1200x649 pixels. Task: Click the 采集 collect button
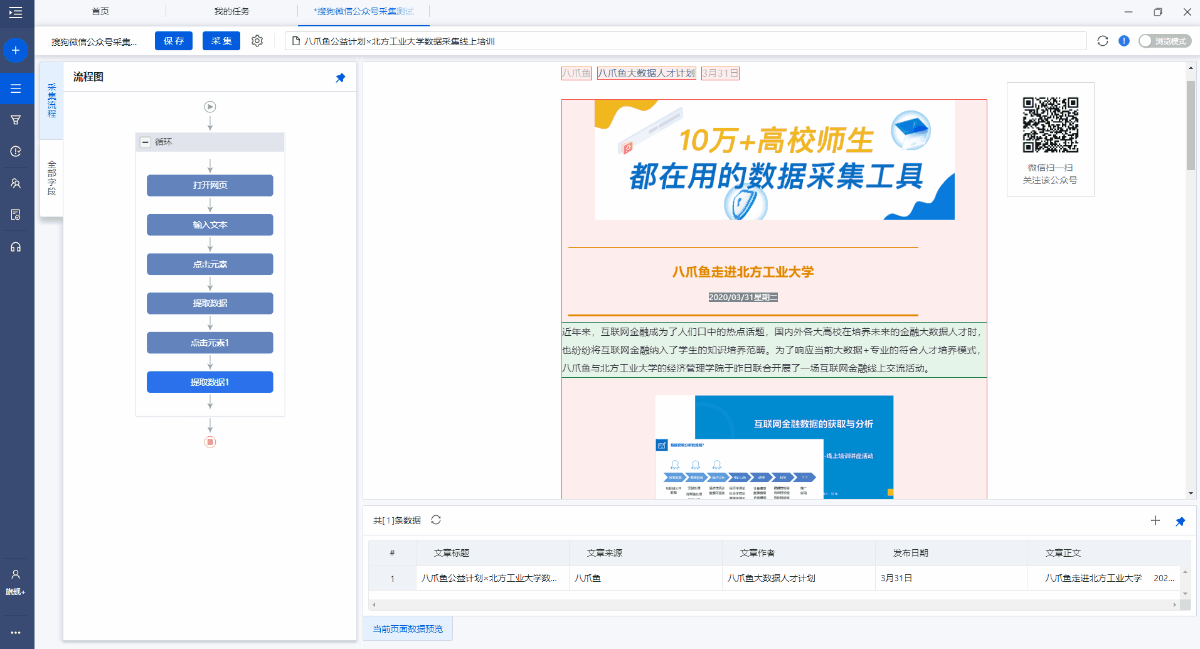221,41
